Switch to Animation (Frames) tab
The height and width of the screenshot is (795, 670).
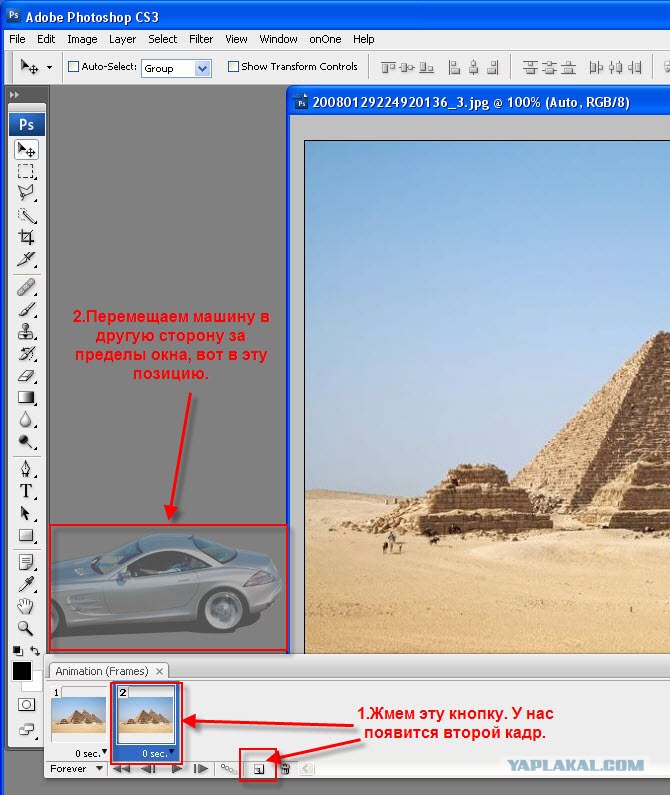coord(102,671)
